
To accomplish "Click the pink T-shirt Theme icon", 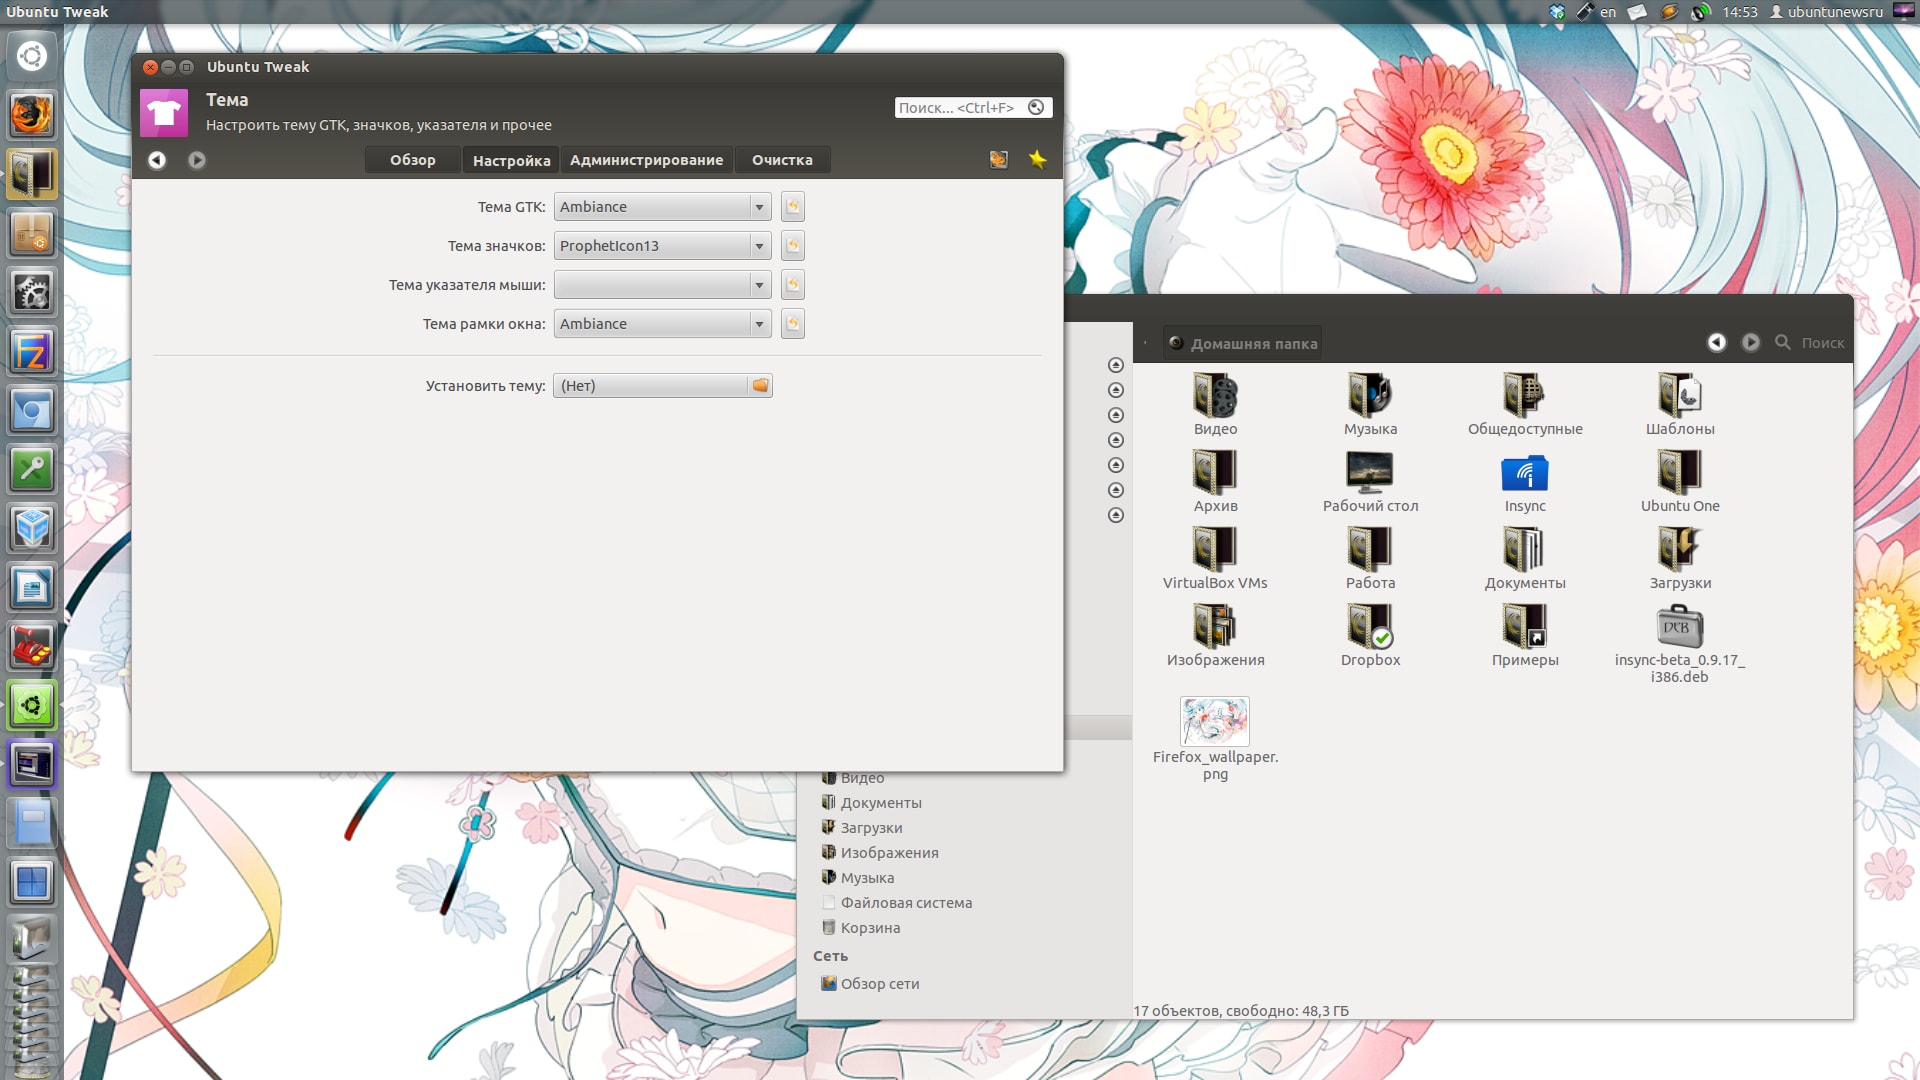I will [164, 113].
